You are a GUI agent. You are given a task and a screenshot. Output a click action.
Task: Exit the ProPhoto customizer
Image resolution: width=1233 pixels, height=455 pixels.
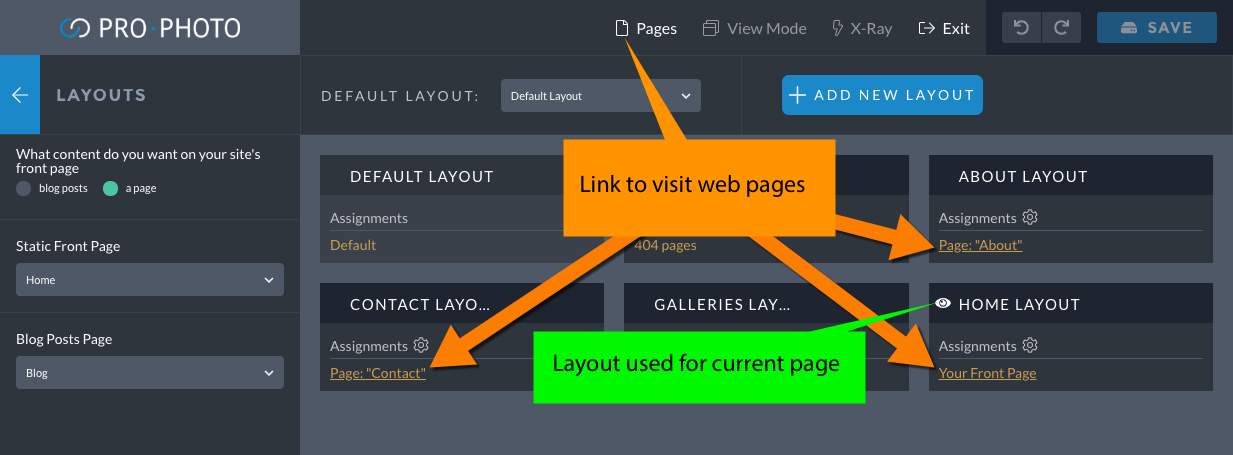coord(944,28)
